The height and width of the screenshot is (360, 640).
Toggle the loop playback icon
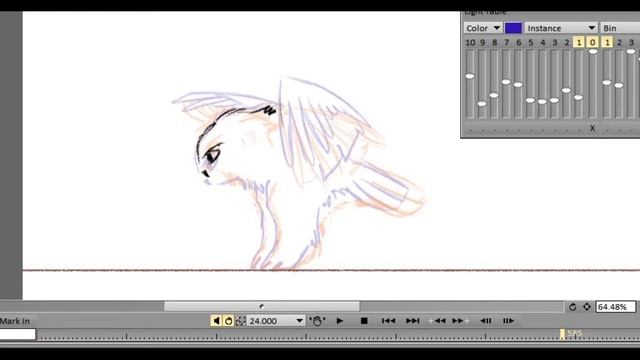229,321
